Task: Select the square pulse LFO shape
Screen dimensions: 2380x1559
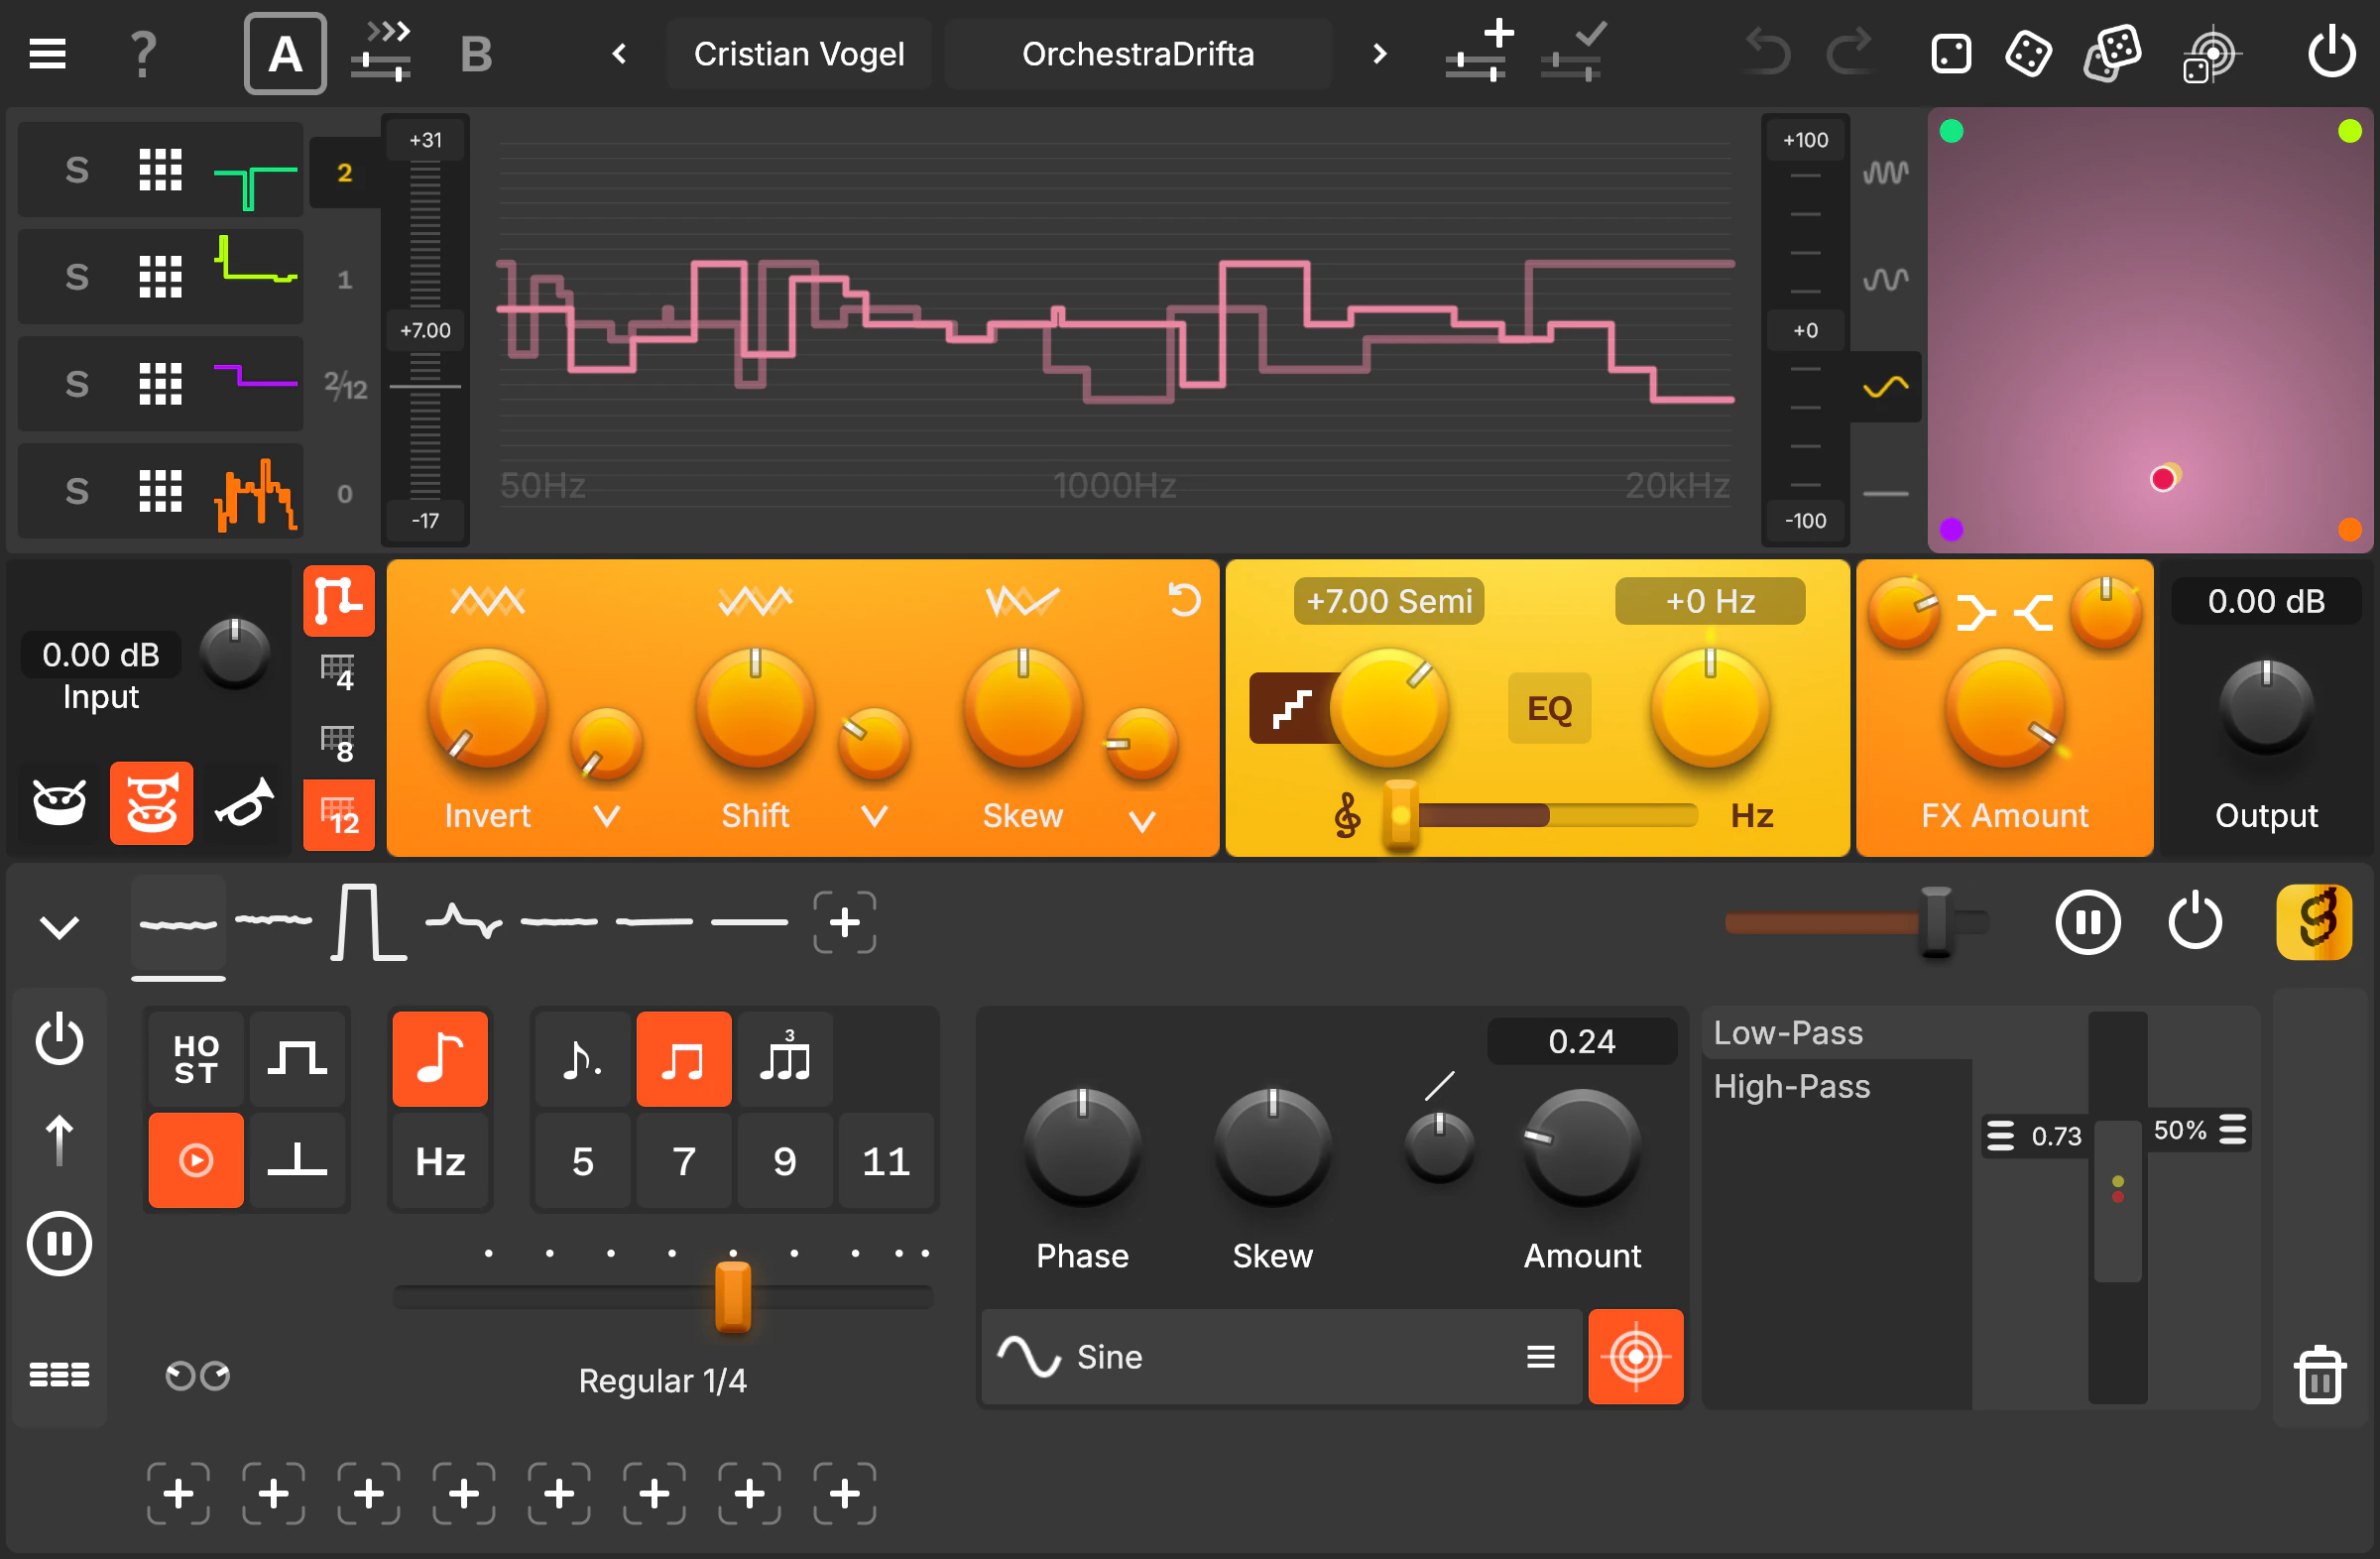Action: point(367,921)
